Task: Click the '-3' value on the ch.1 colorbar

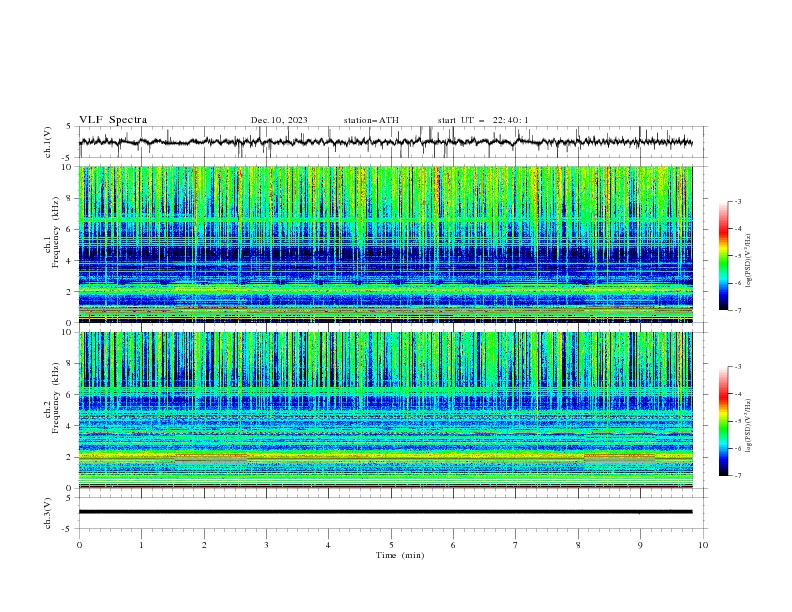Action: pyautogui.click(x=737, y=201)
